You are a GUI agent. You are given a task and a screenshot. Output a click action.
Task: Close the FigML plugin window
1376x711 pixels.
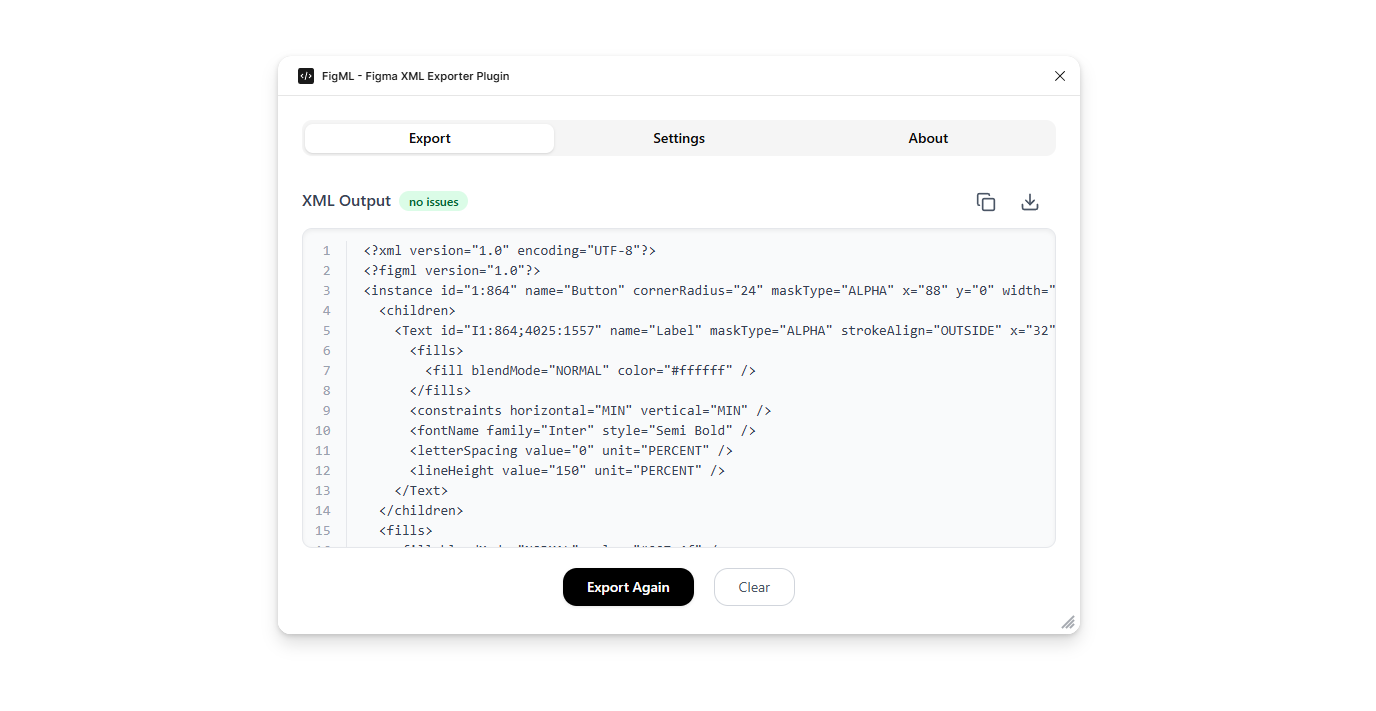(x=1060, y=76)
